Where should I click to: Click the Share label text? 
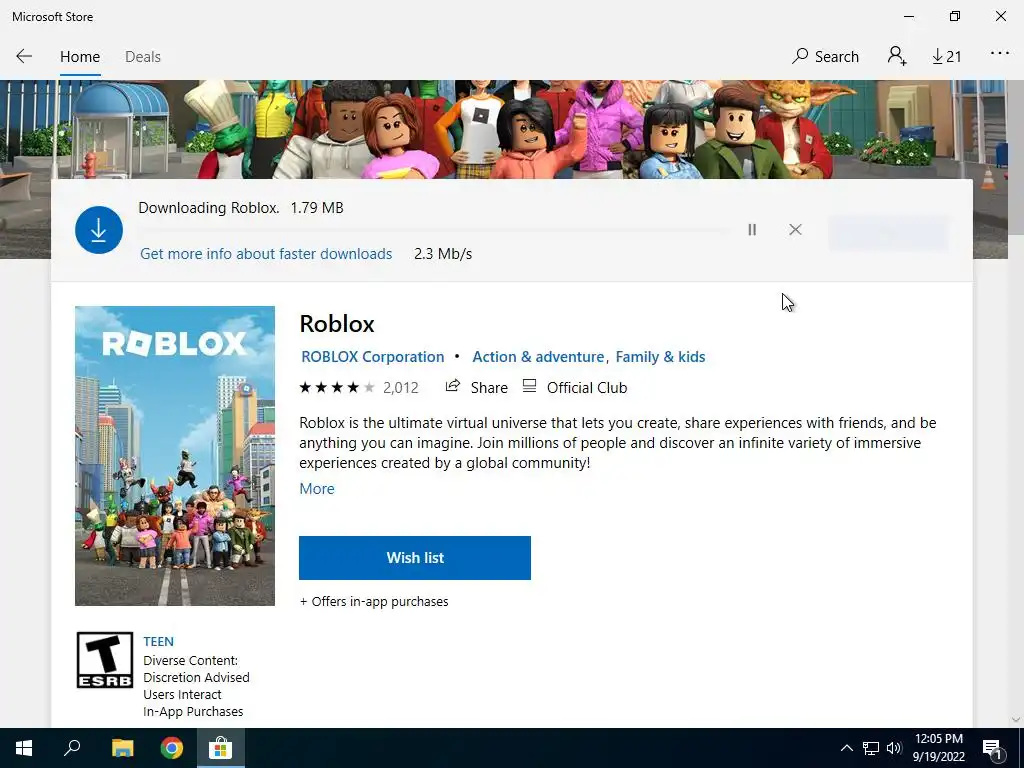(489, 388)
